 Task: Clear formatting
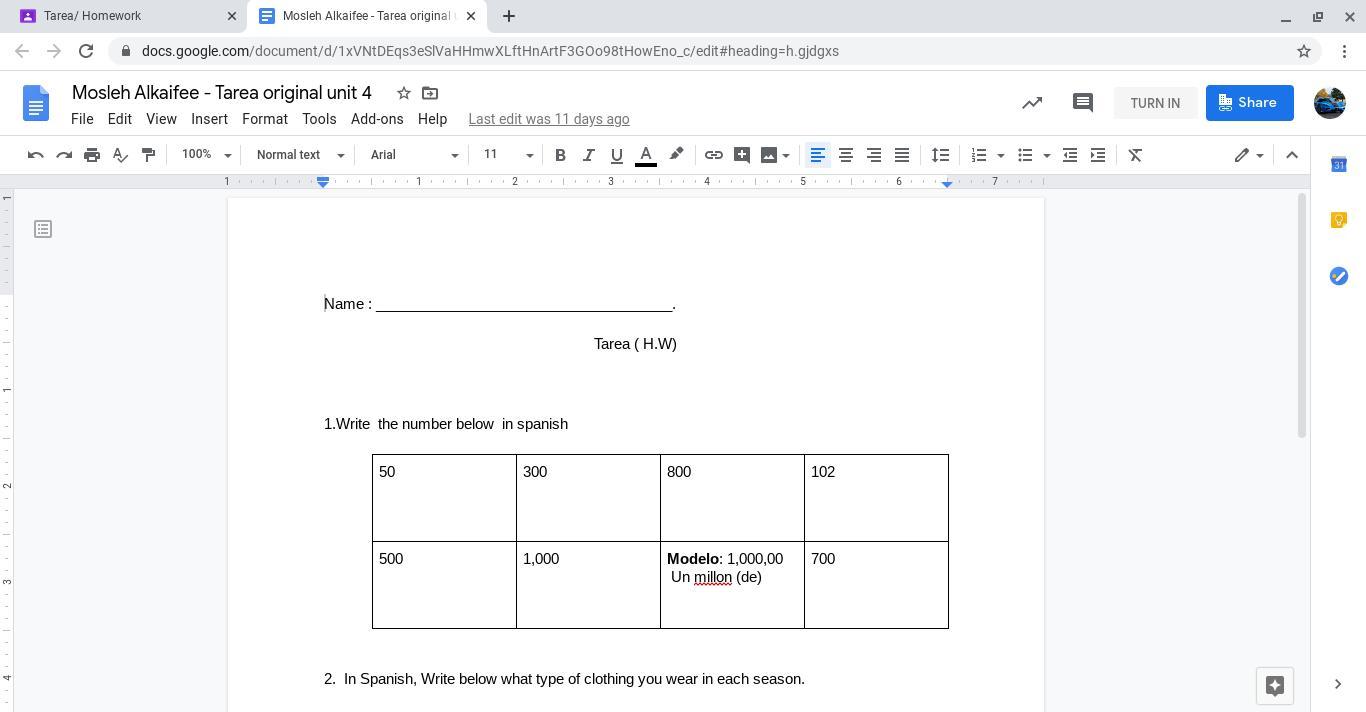coord(1135,155)
